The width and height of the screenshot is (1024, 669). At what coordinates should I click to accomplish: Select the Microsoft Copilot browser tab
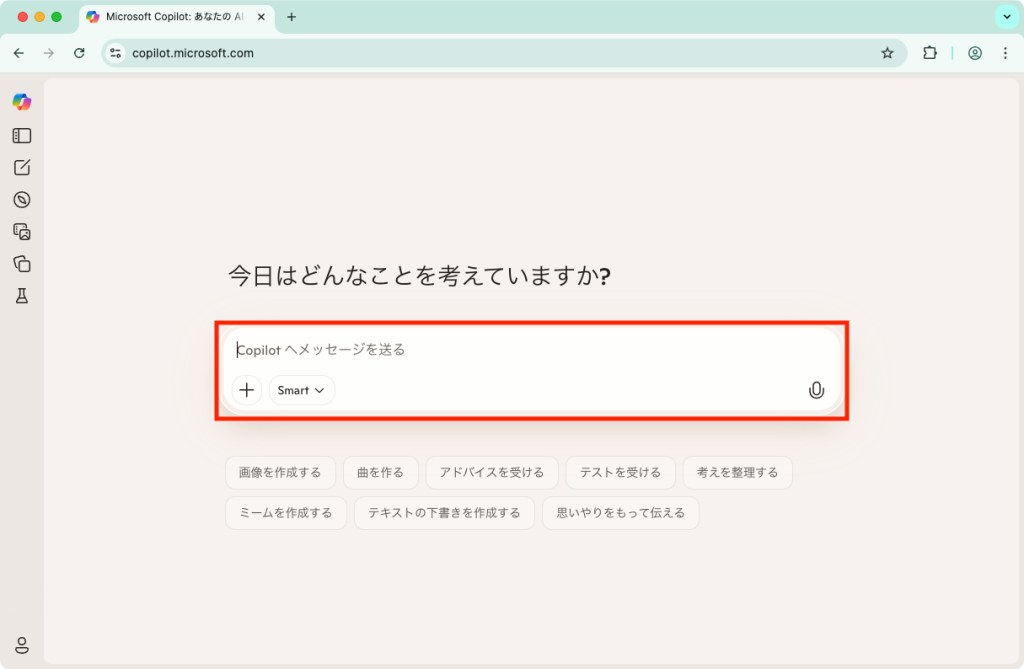(170, 17)
